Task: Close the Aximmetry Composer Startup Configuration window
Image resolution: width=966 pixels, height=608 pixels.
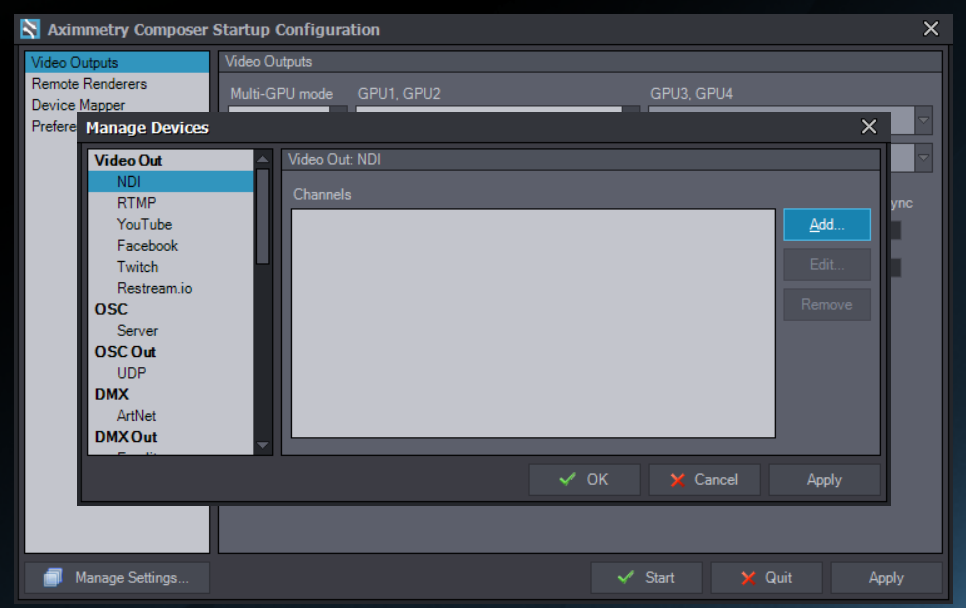Action: [x=931, y=28]
